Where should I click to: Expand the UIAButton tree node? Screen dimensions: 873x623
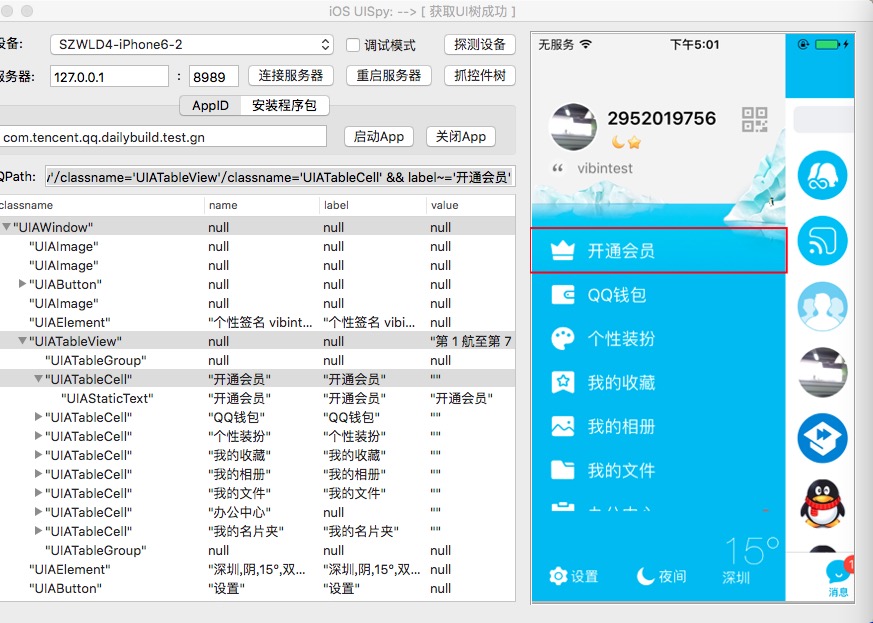pos(22,284)
